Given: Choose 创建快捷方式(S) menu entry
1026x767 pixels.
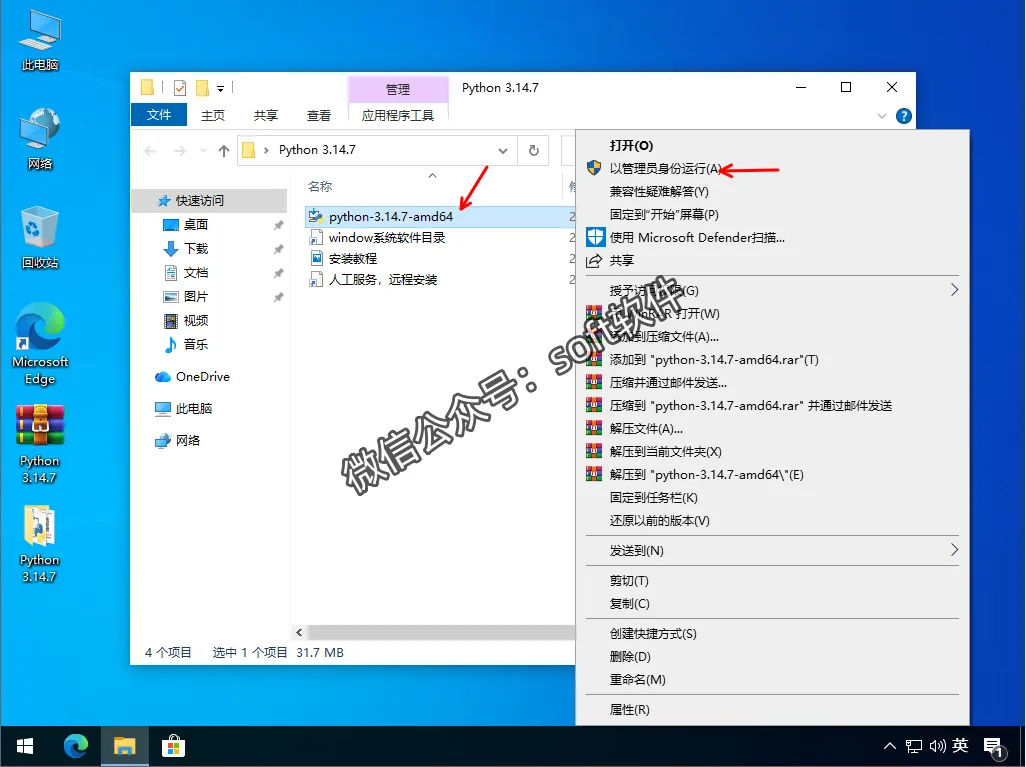Looking at the screenshot, I should [772, 633].
